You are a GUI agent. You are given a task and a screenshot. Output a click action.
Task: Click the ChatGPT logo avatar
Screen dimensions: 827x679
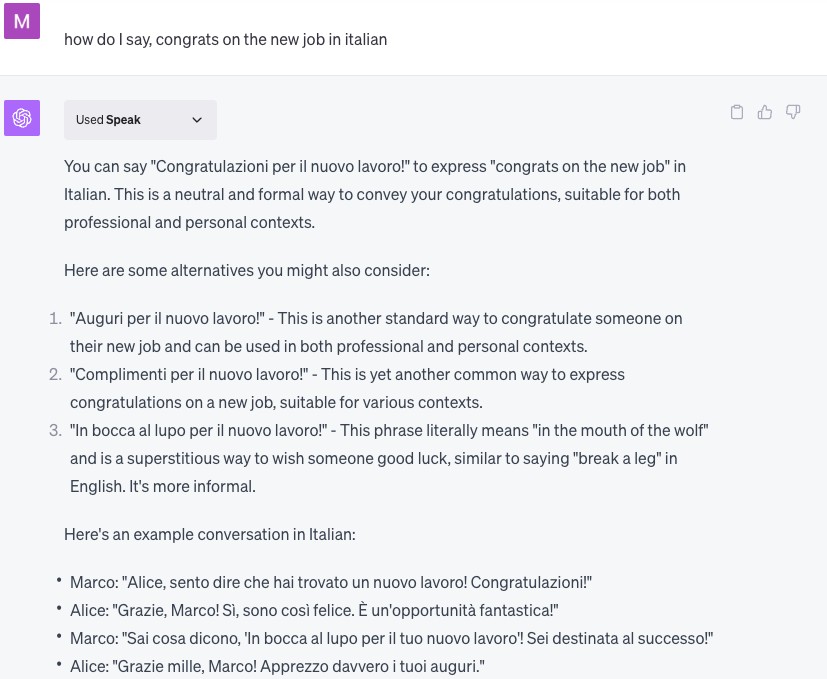pos(22,118)
